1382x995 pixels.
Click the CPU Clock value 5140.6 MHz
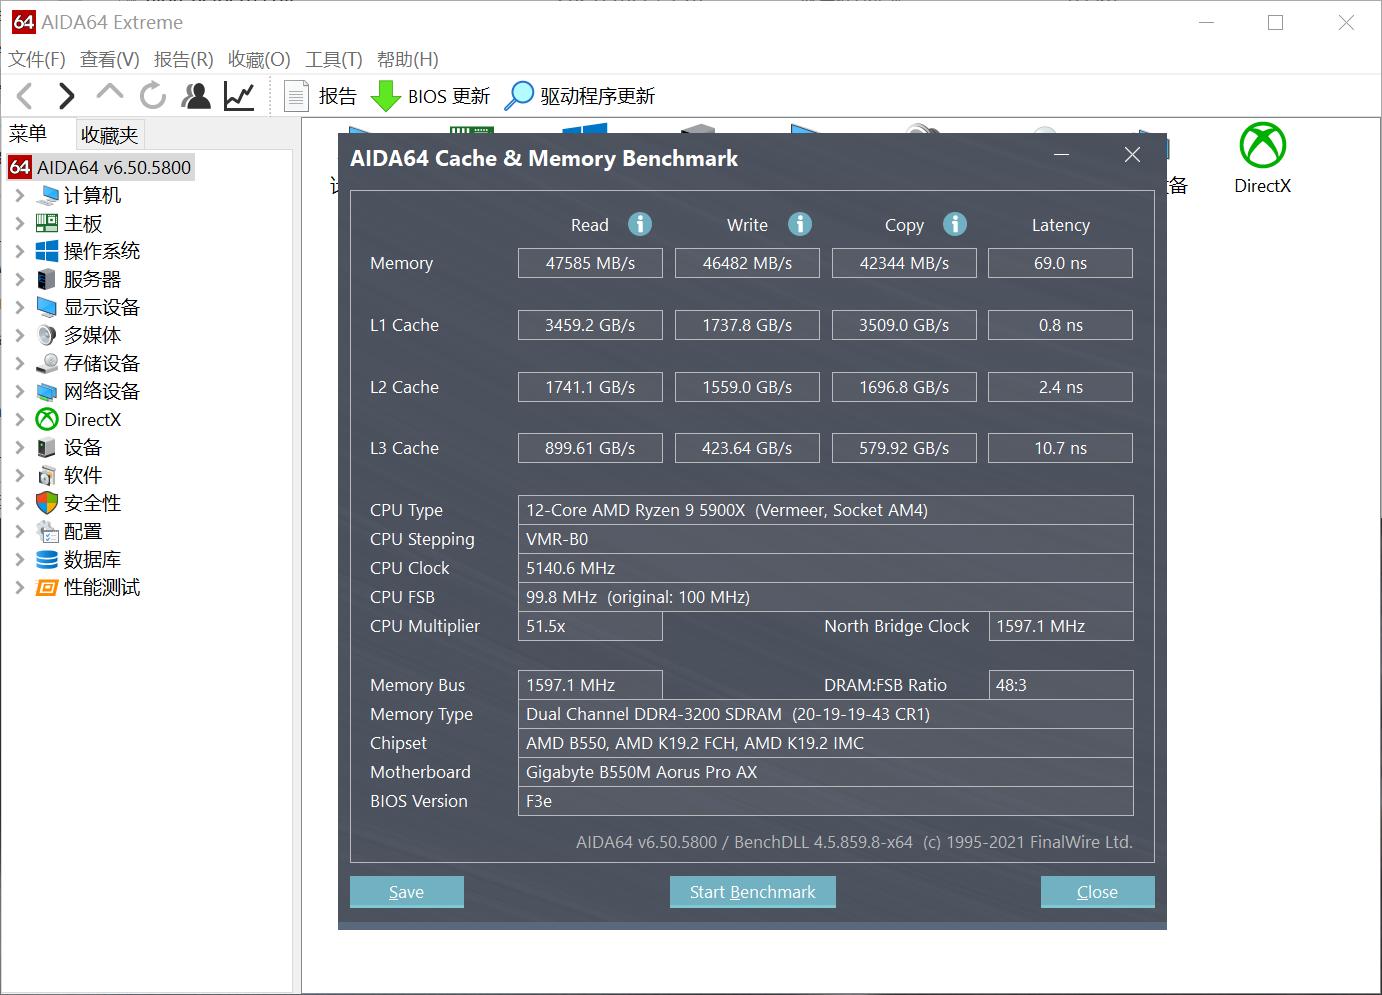tap(825, 568)
